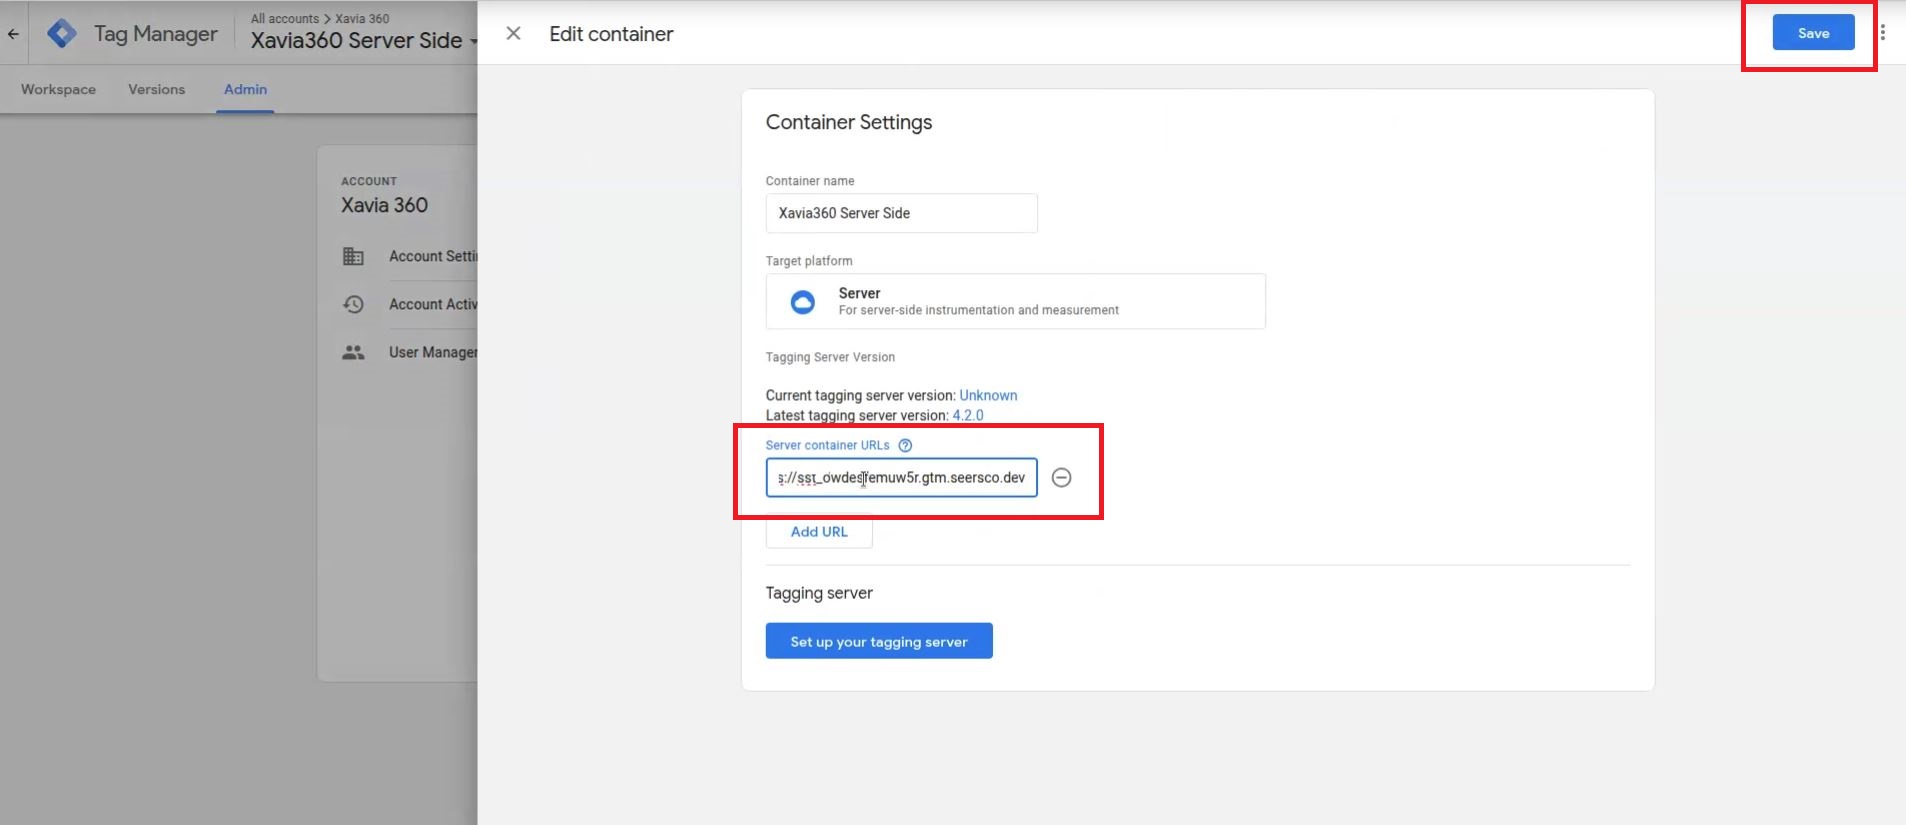Click the Tag Manager diamond logo
The height and width of the screenshot is (825, 1906).
(62, 33)
